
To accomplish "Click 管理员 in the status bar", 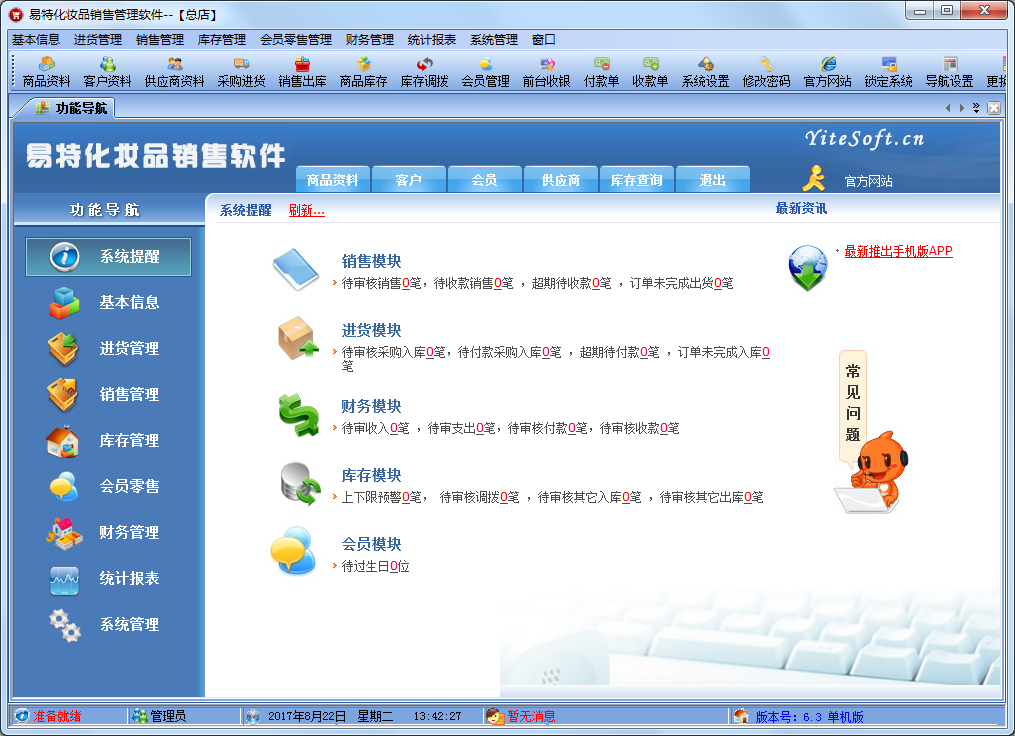I will (x=168, y=716).
